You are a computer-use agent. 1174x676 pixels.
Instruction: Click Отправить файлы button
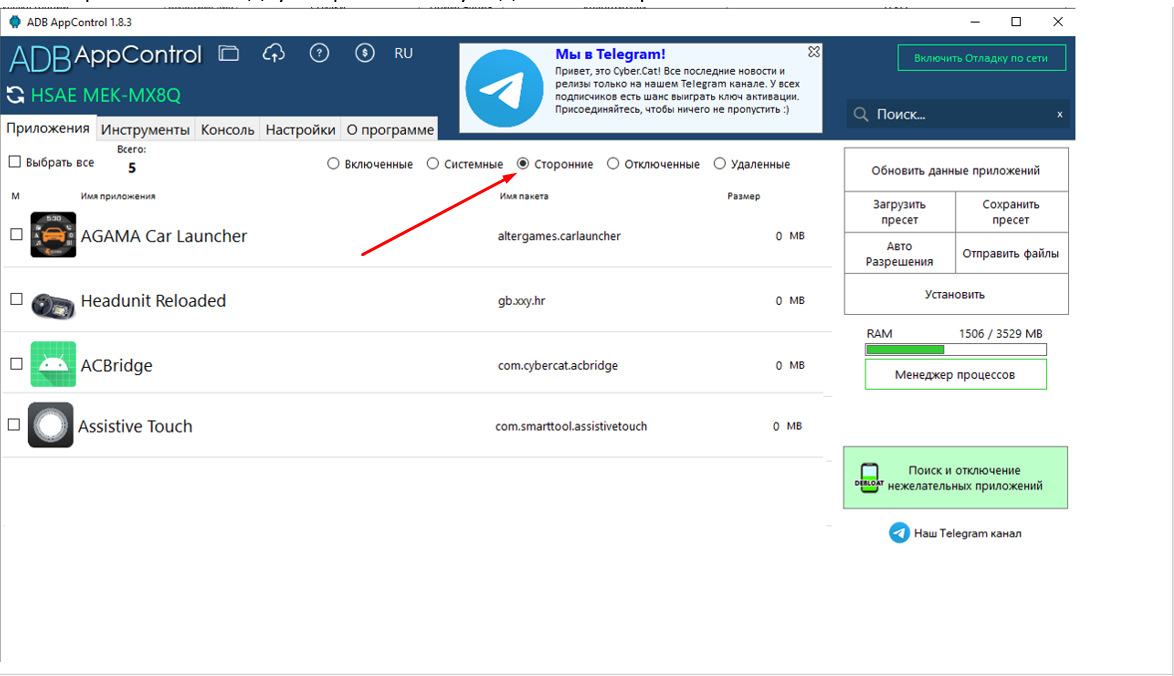[x=1011, y=253]
